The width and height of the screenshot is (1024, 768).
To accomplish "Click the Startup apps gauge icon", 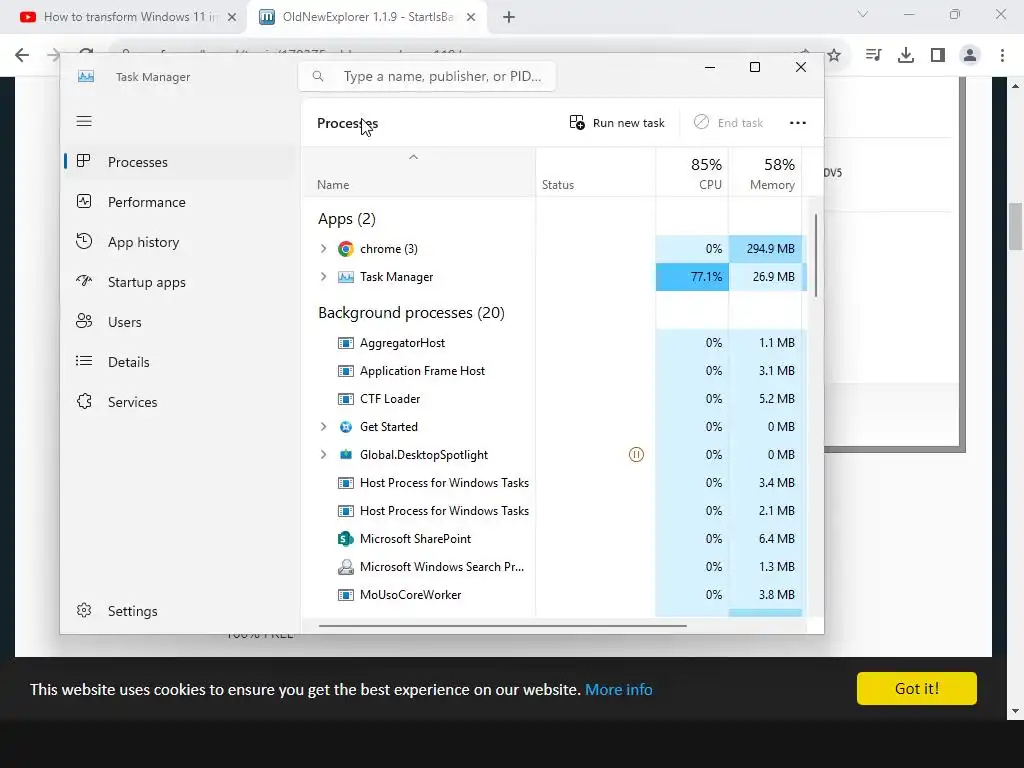I will tap(84, 281).
